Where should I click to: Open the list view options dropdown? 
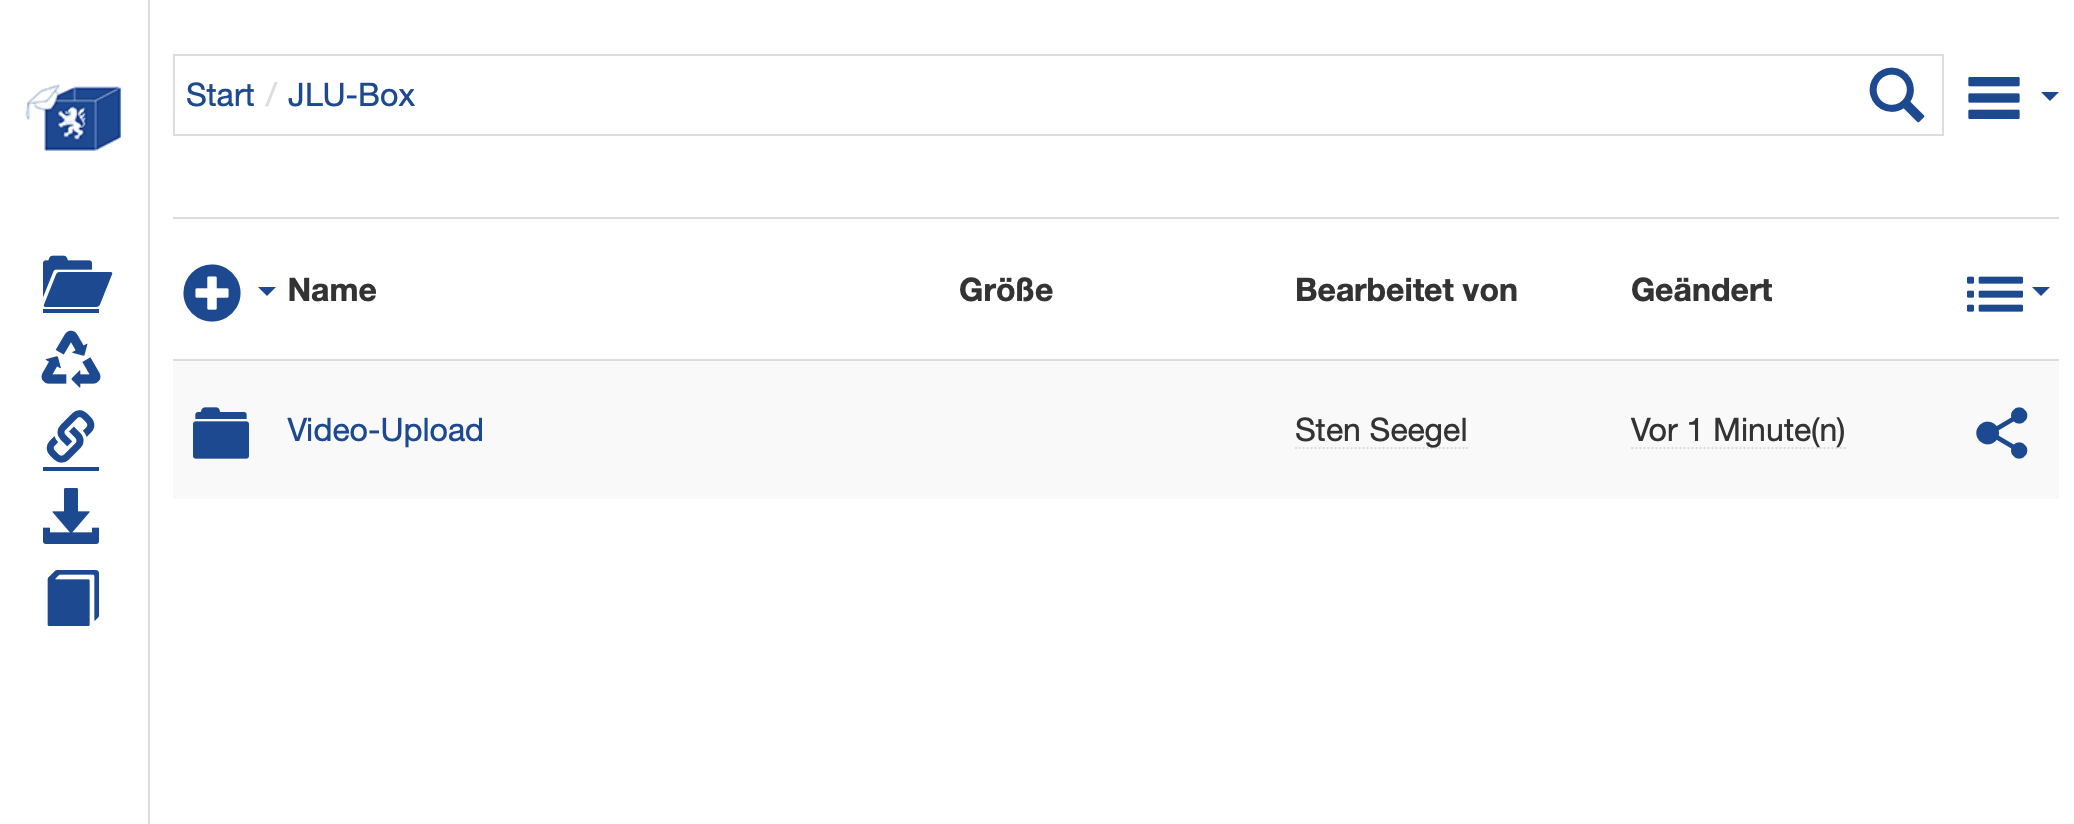[2006, 293]
